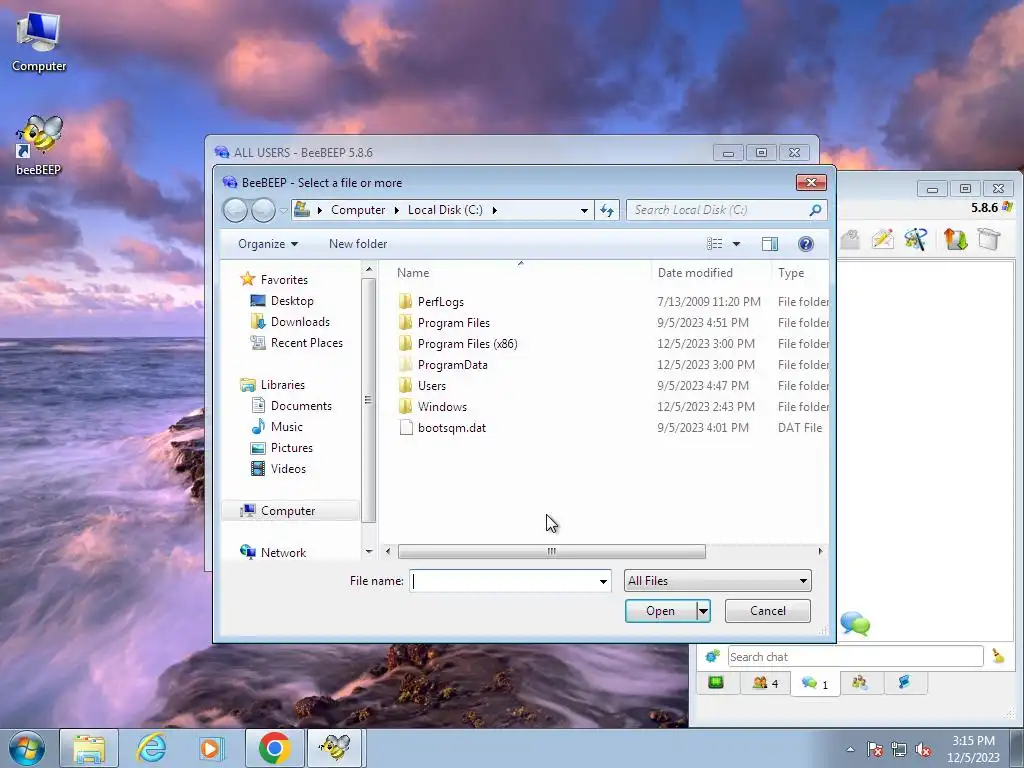Click the Back navigation arrow in dialog
This screenshot has height=768, width=1024.
[236, 210]
